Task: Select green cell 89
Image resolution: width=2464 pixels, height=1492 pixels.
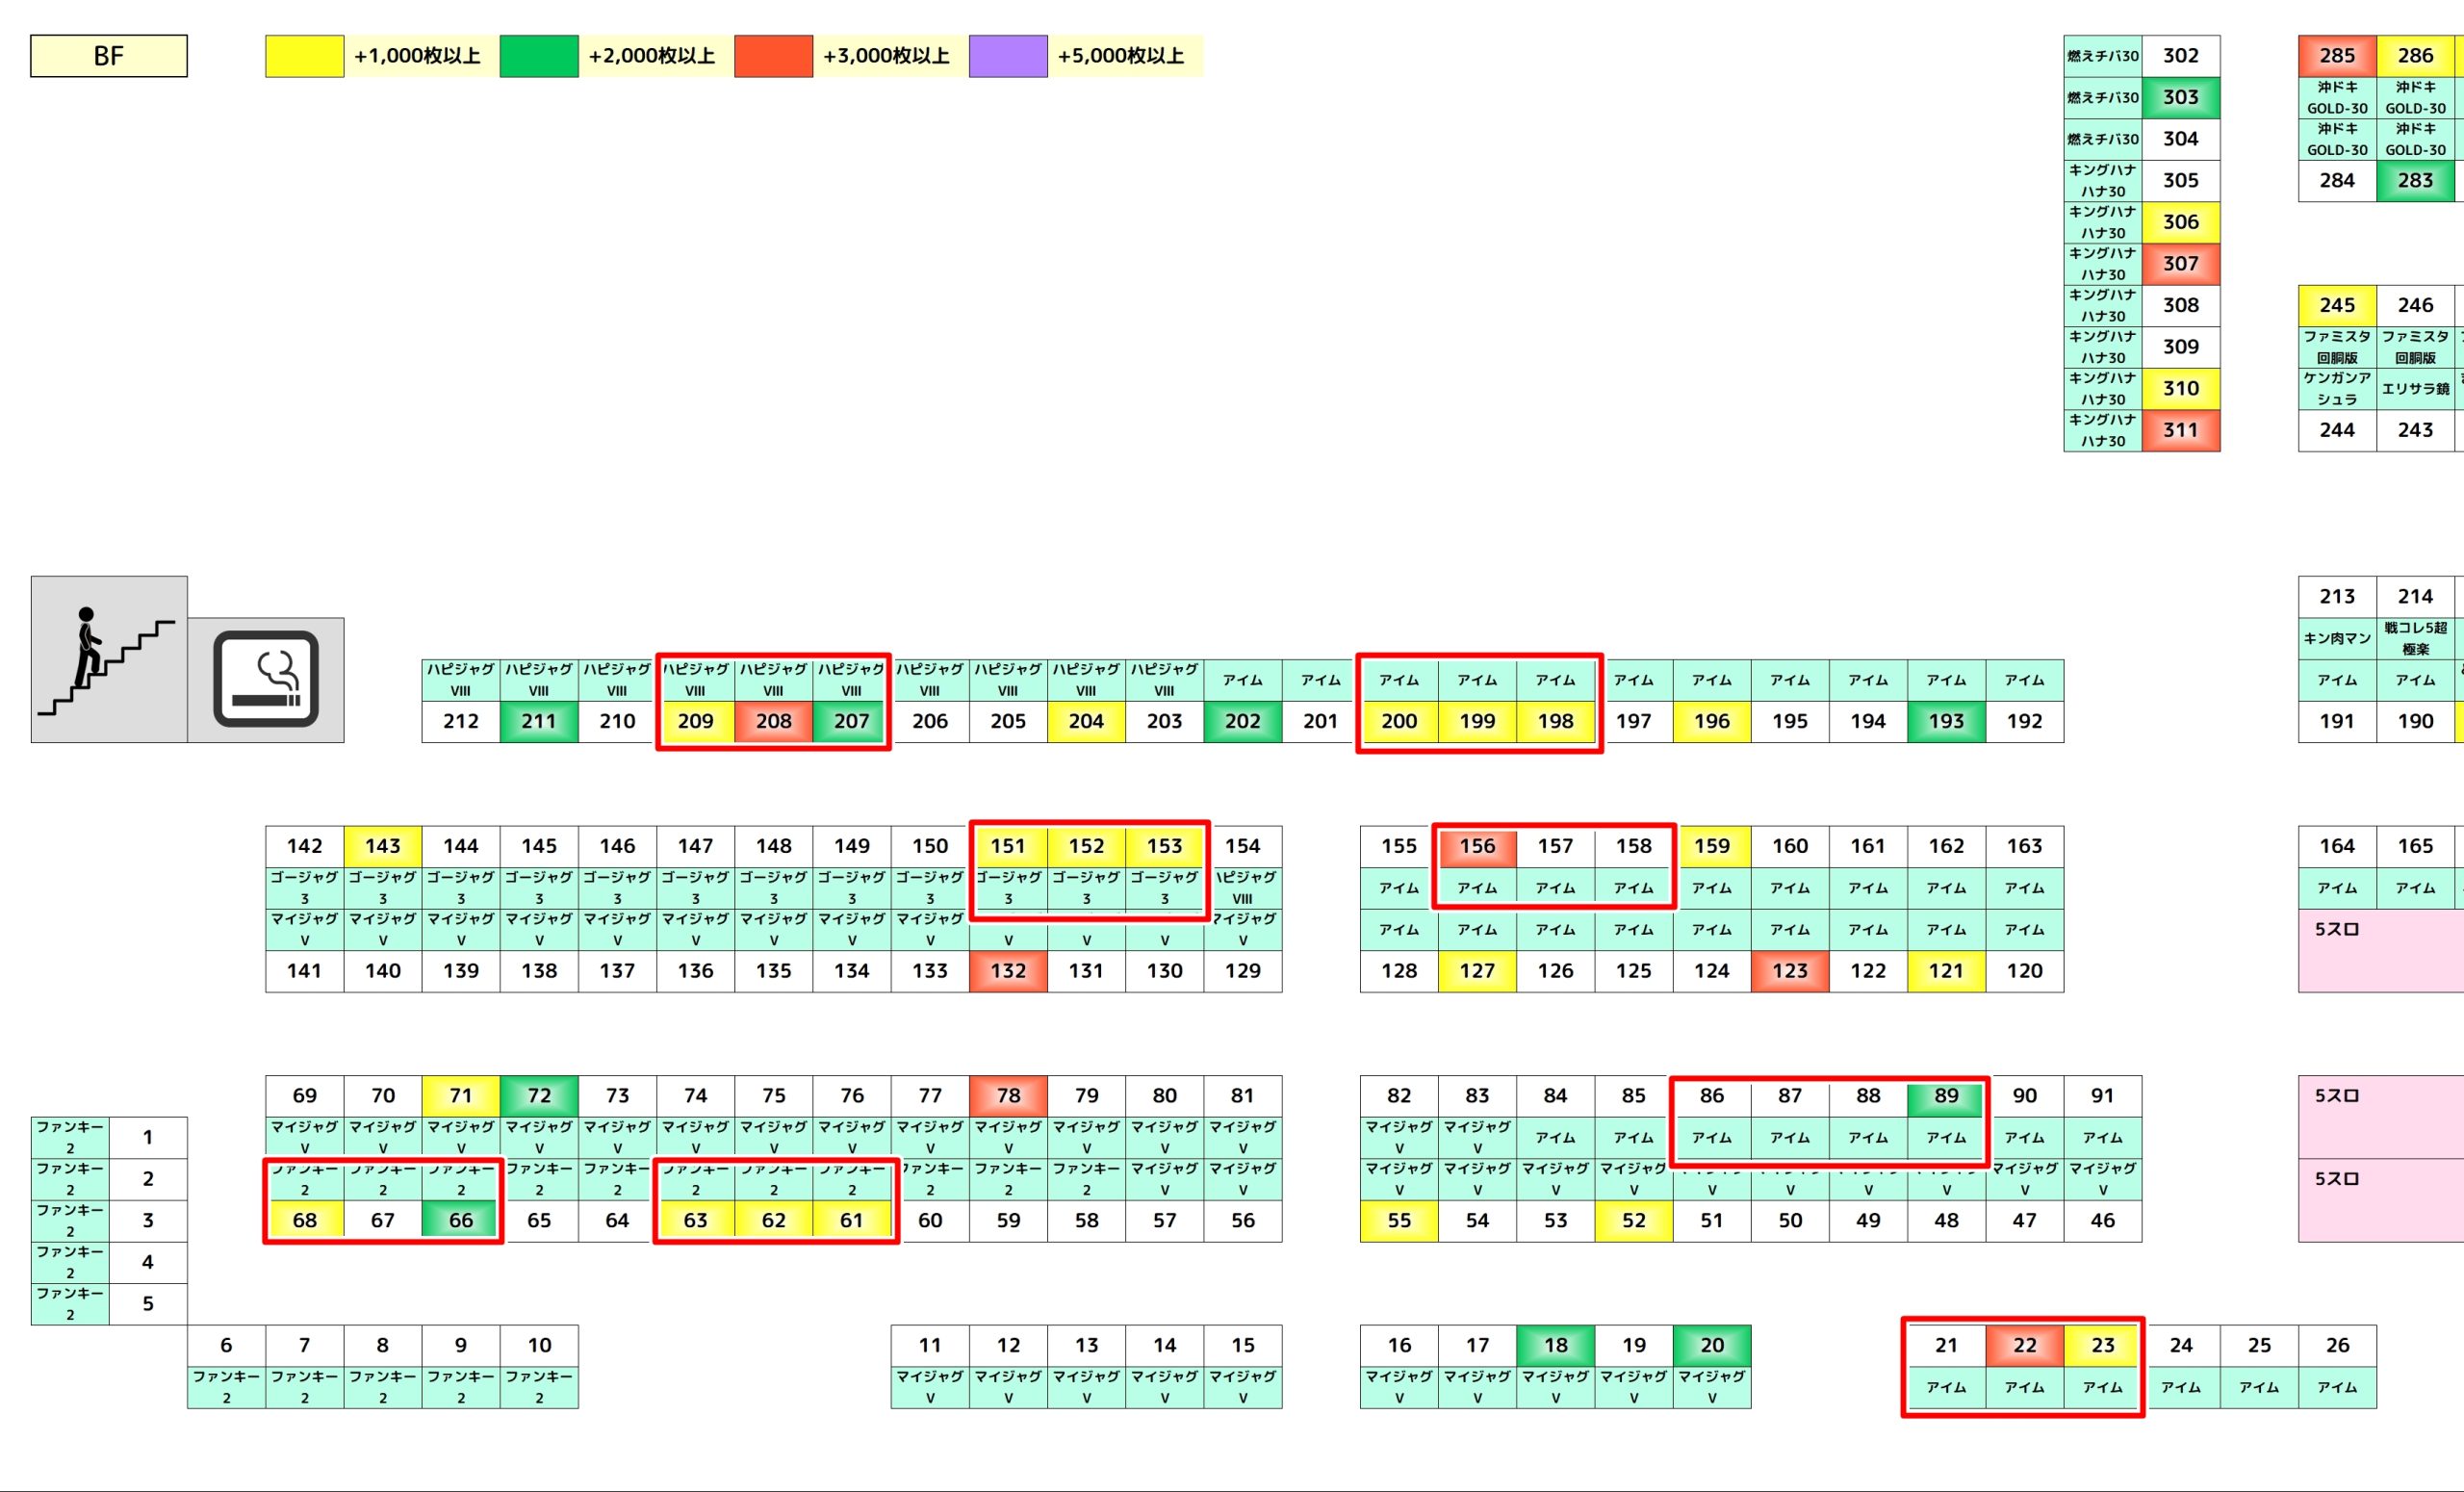Action: pos(1946,1095)
